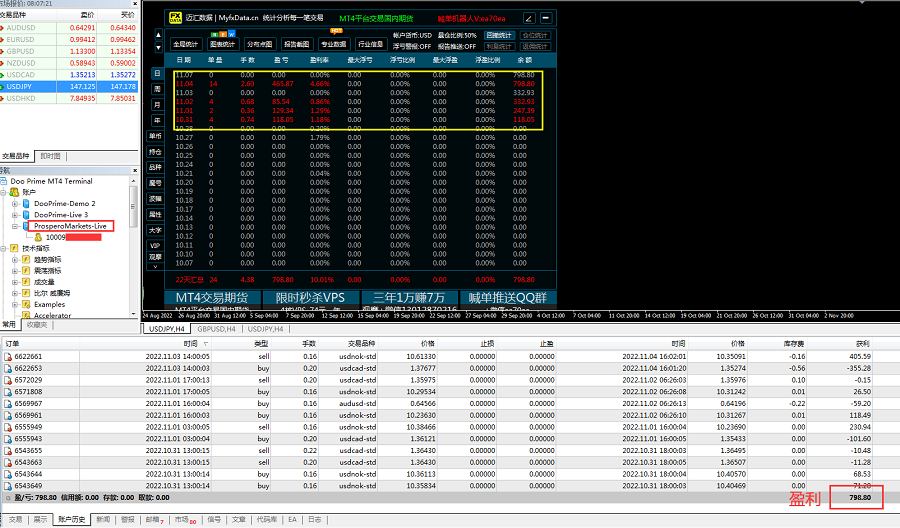Expand the 比尔 威廉姆 tree node

(x=15, y=293)
